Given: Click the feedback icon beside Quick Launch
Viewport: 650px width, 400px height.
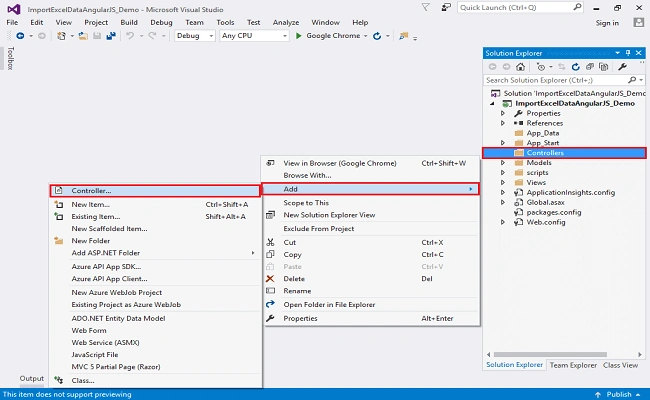Looking at the screenshot, I should click(x=446, y=7).
